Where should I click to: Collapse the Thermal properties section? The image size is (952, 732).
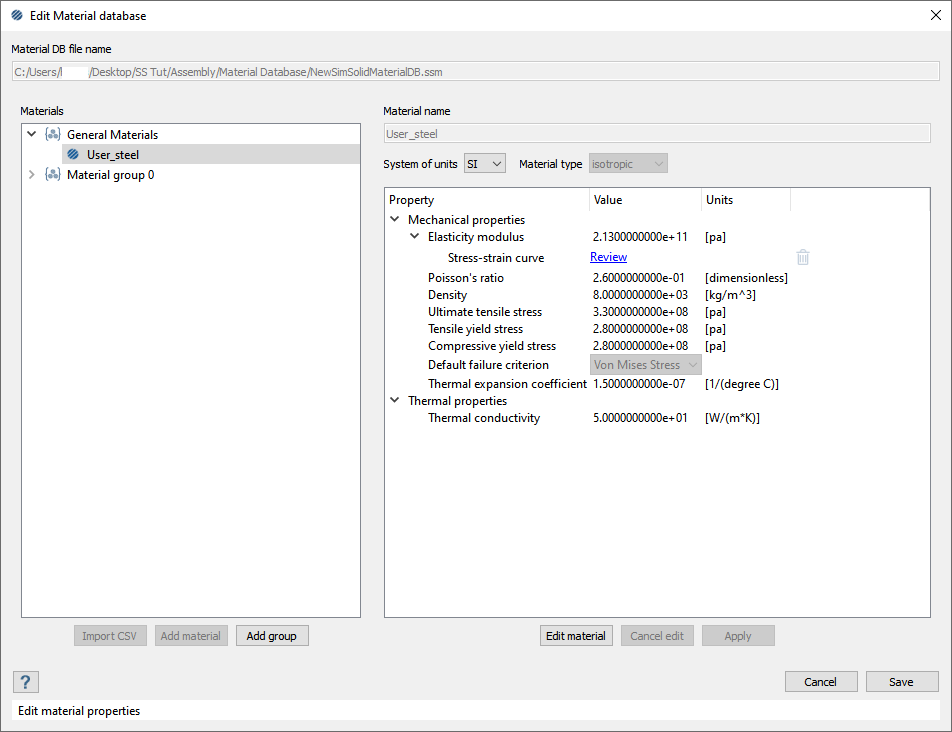coord(395,401)
